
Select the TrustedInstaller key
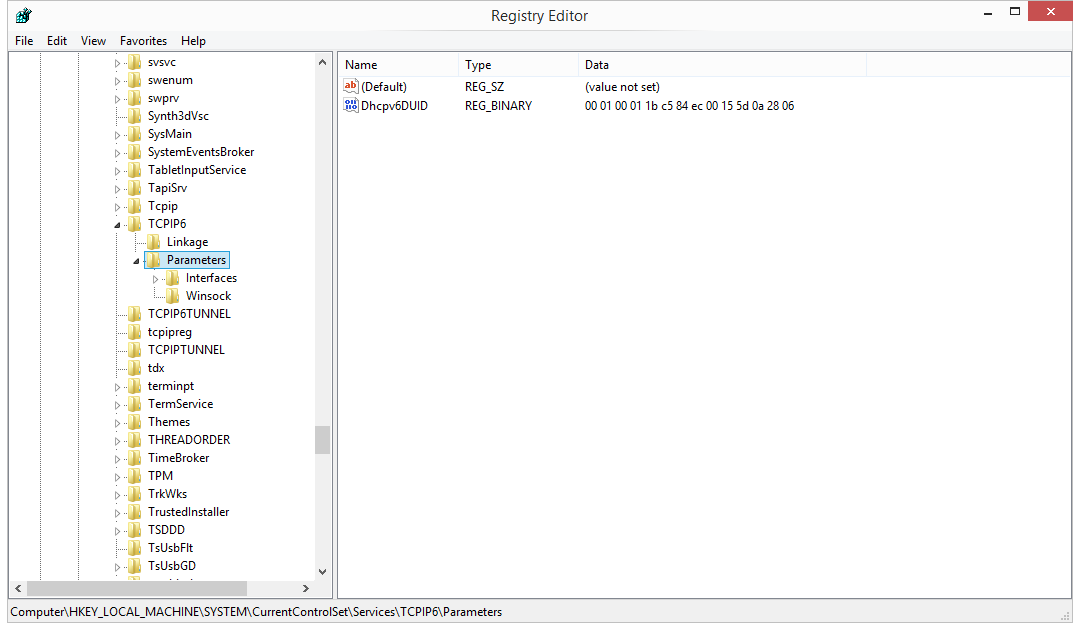pos(190,511)
